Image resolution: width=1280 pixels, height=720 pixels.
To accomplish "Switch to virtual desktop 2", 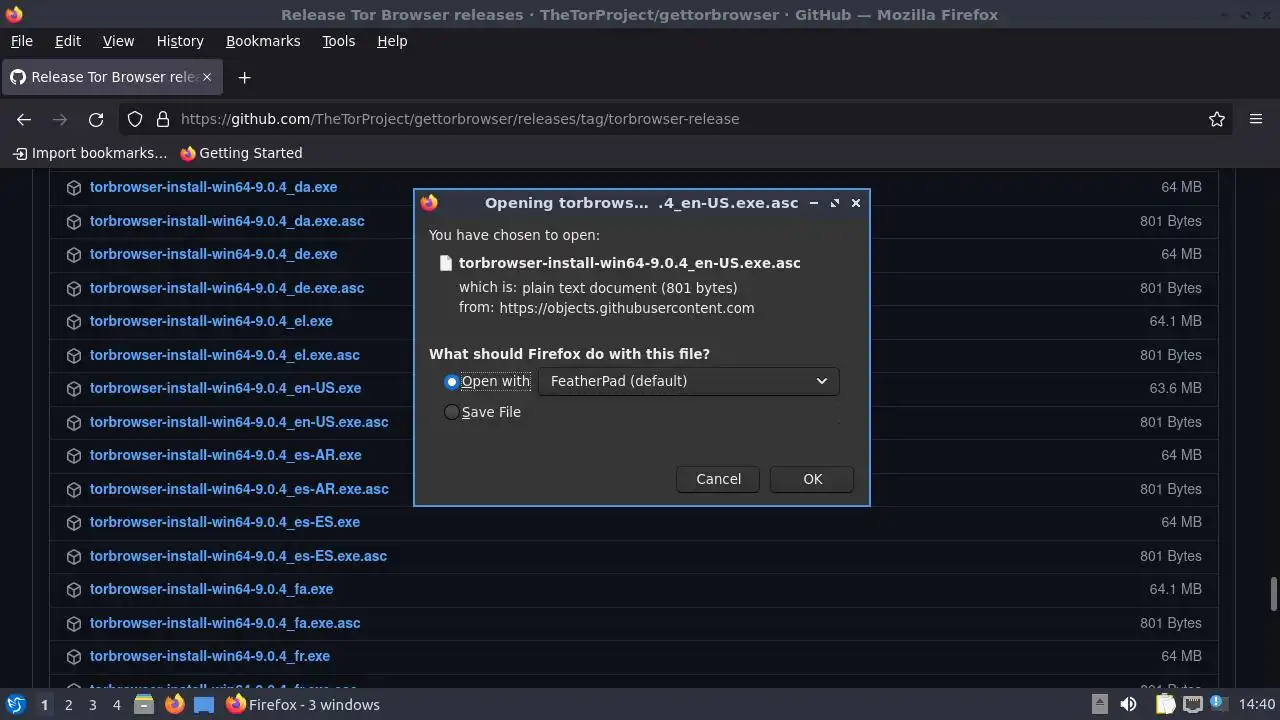I will pyautogui.click(x=68, y=705).
